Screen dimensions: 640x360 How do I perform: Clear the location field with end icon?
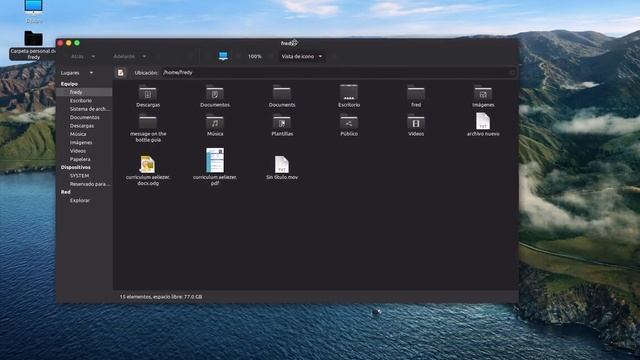pyautogui.click(x=512, y=73)
